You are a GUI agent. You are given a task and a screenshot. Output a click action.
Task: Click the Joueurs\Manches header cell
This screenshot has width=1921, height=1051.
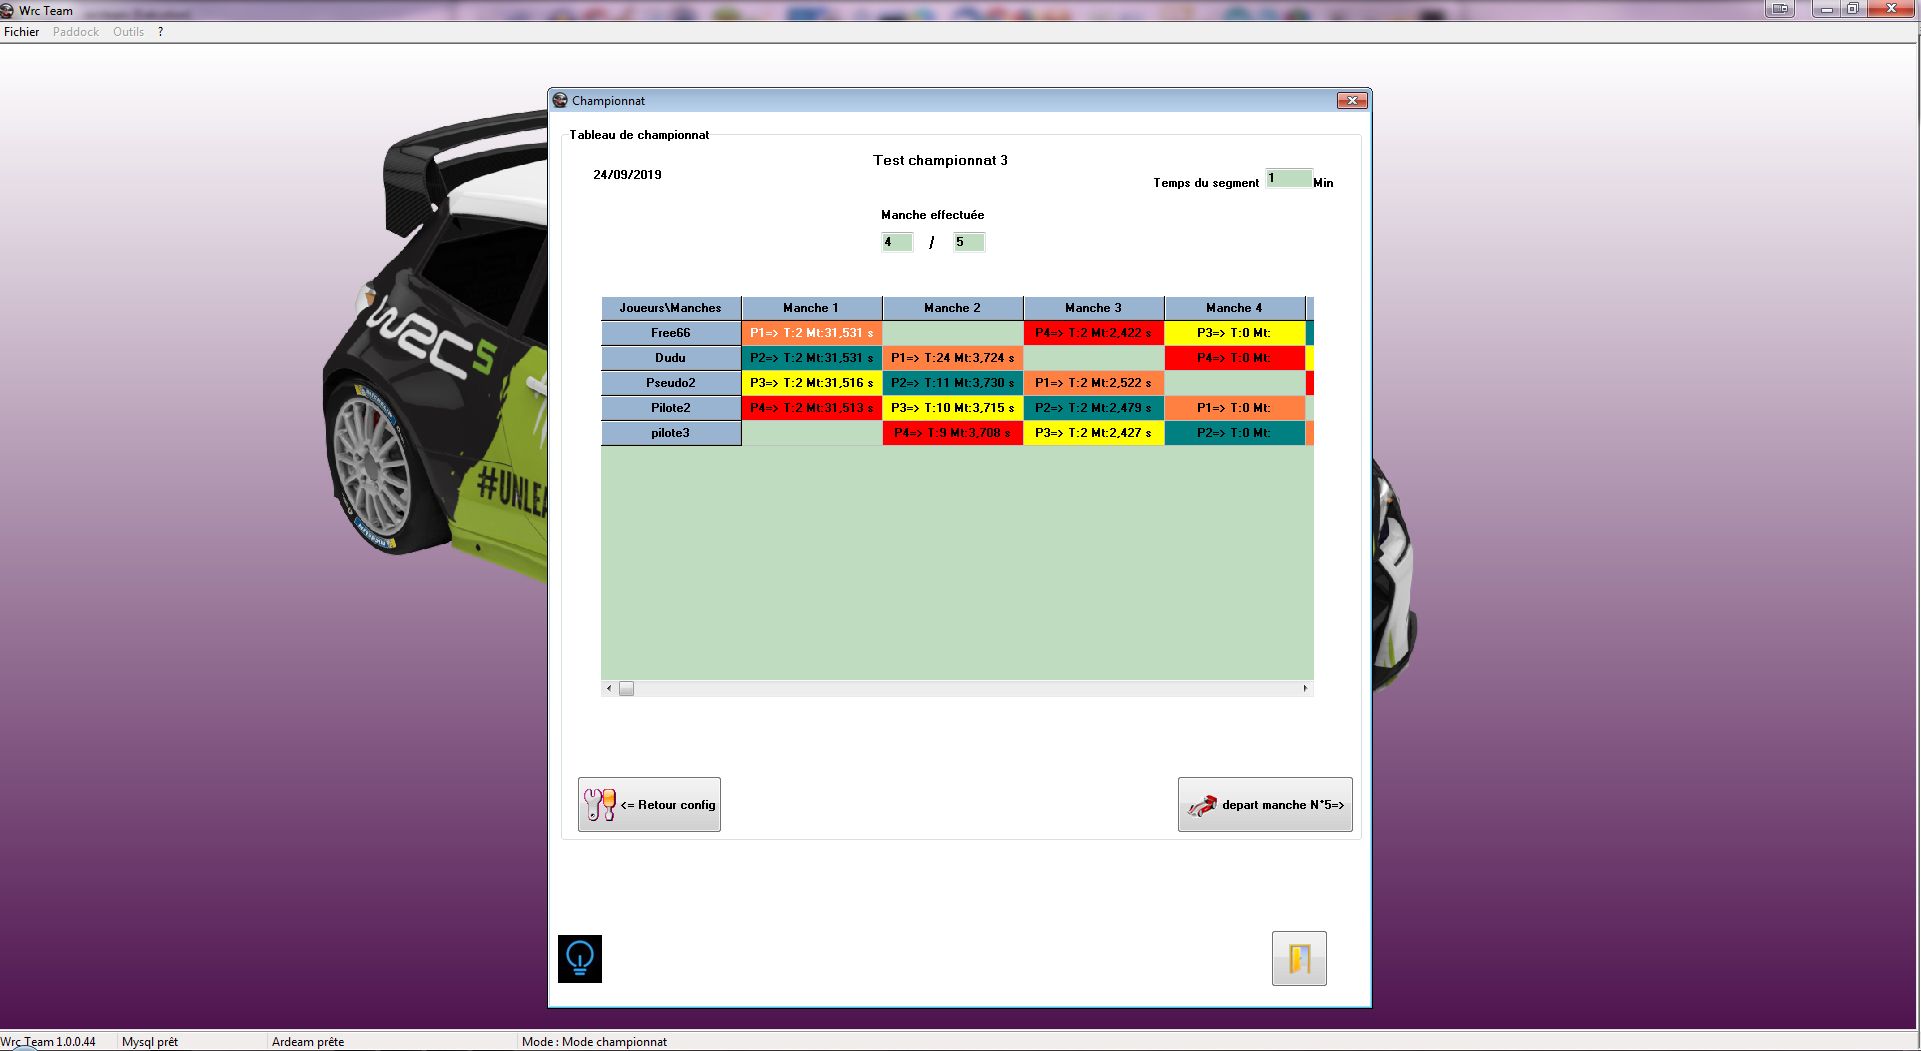pyautogui.click(x=670, y=308)
